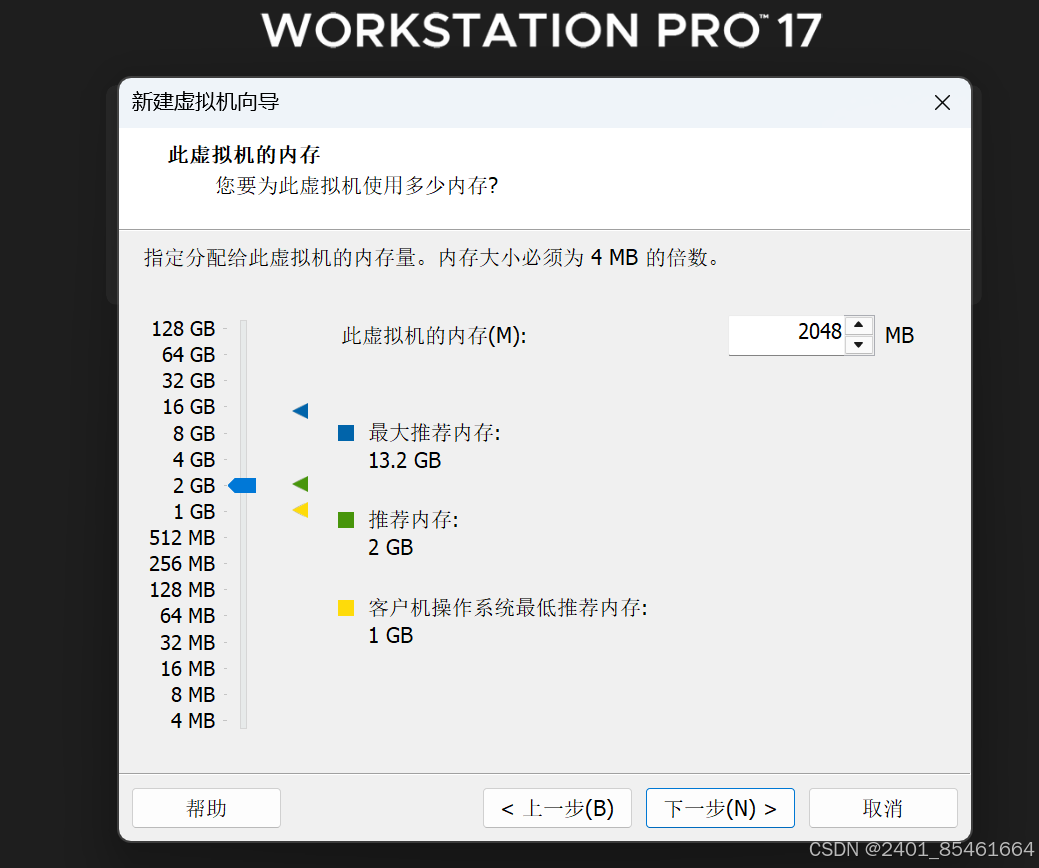Click the yellow square legend for 客户机操作系统最低推荐内存
This screenshot has width=1039, height=868.
pos(346,608)
